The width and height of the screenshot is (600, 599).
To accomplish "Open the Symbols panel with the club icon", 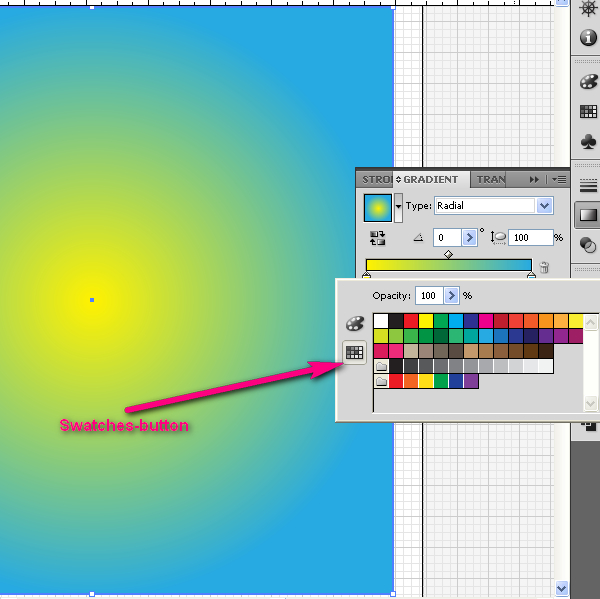I will coord(589,143).
